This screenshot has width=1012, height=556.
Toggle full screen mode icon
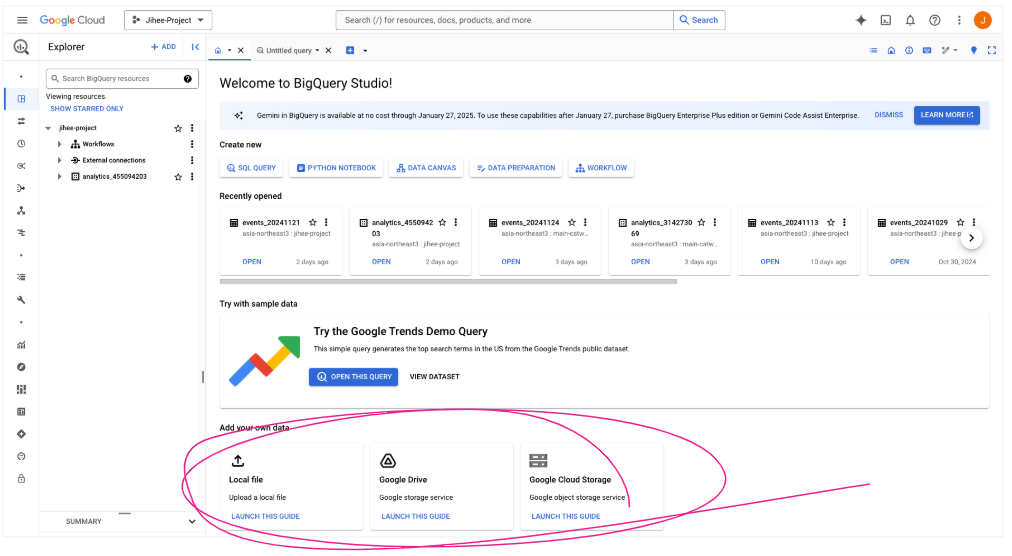[992, 50]
